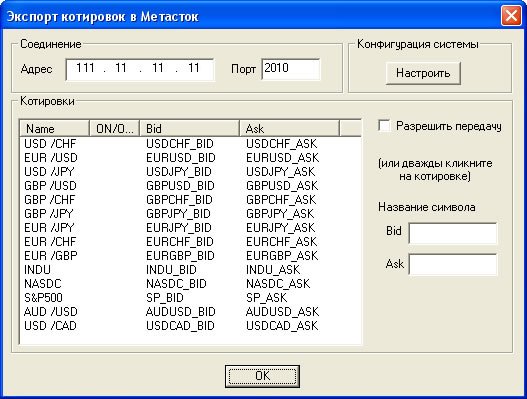Select the USD /CAD quote row
Viewport: 527px width, 399px height.
(190, 325)
